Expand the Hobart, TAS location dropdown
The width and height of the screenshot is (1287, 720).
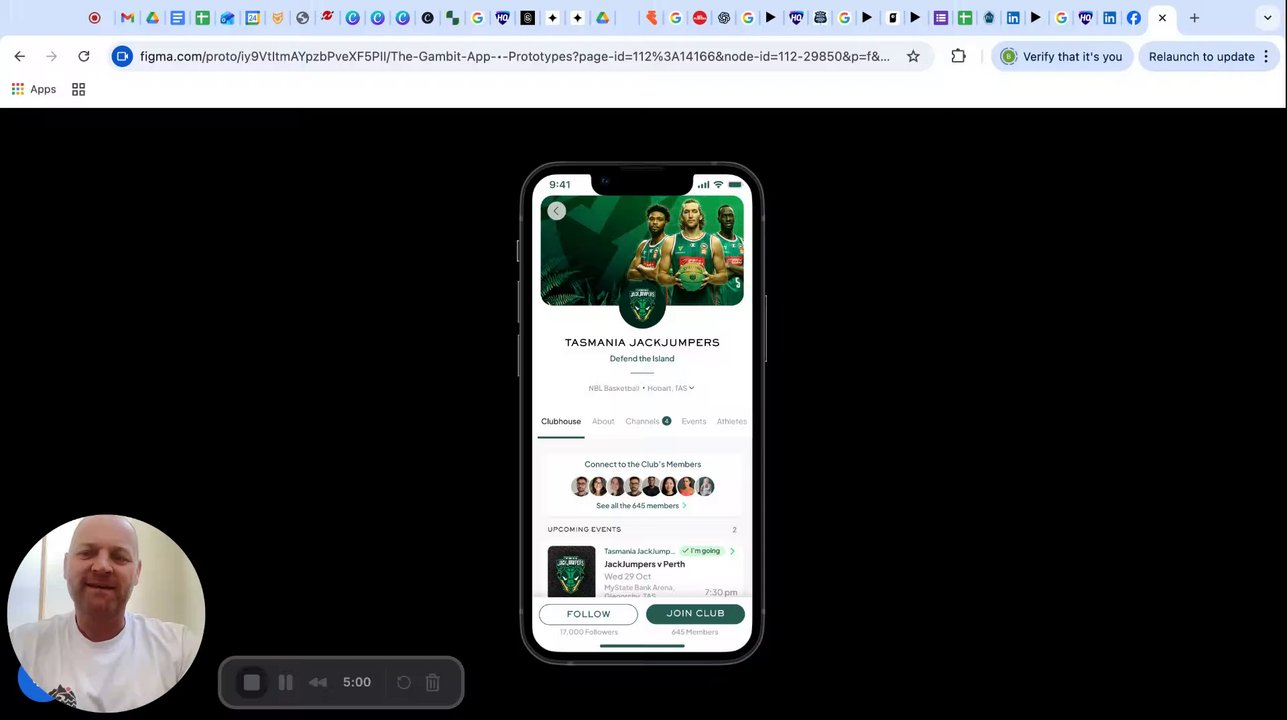670,388
